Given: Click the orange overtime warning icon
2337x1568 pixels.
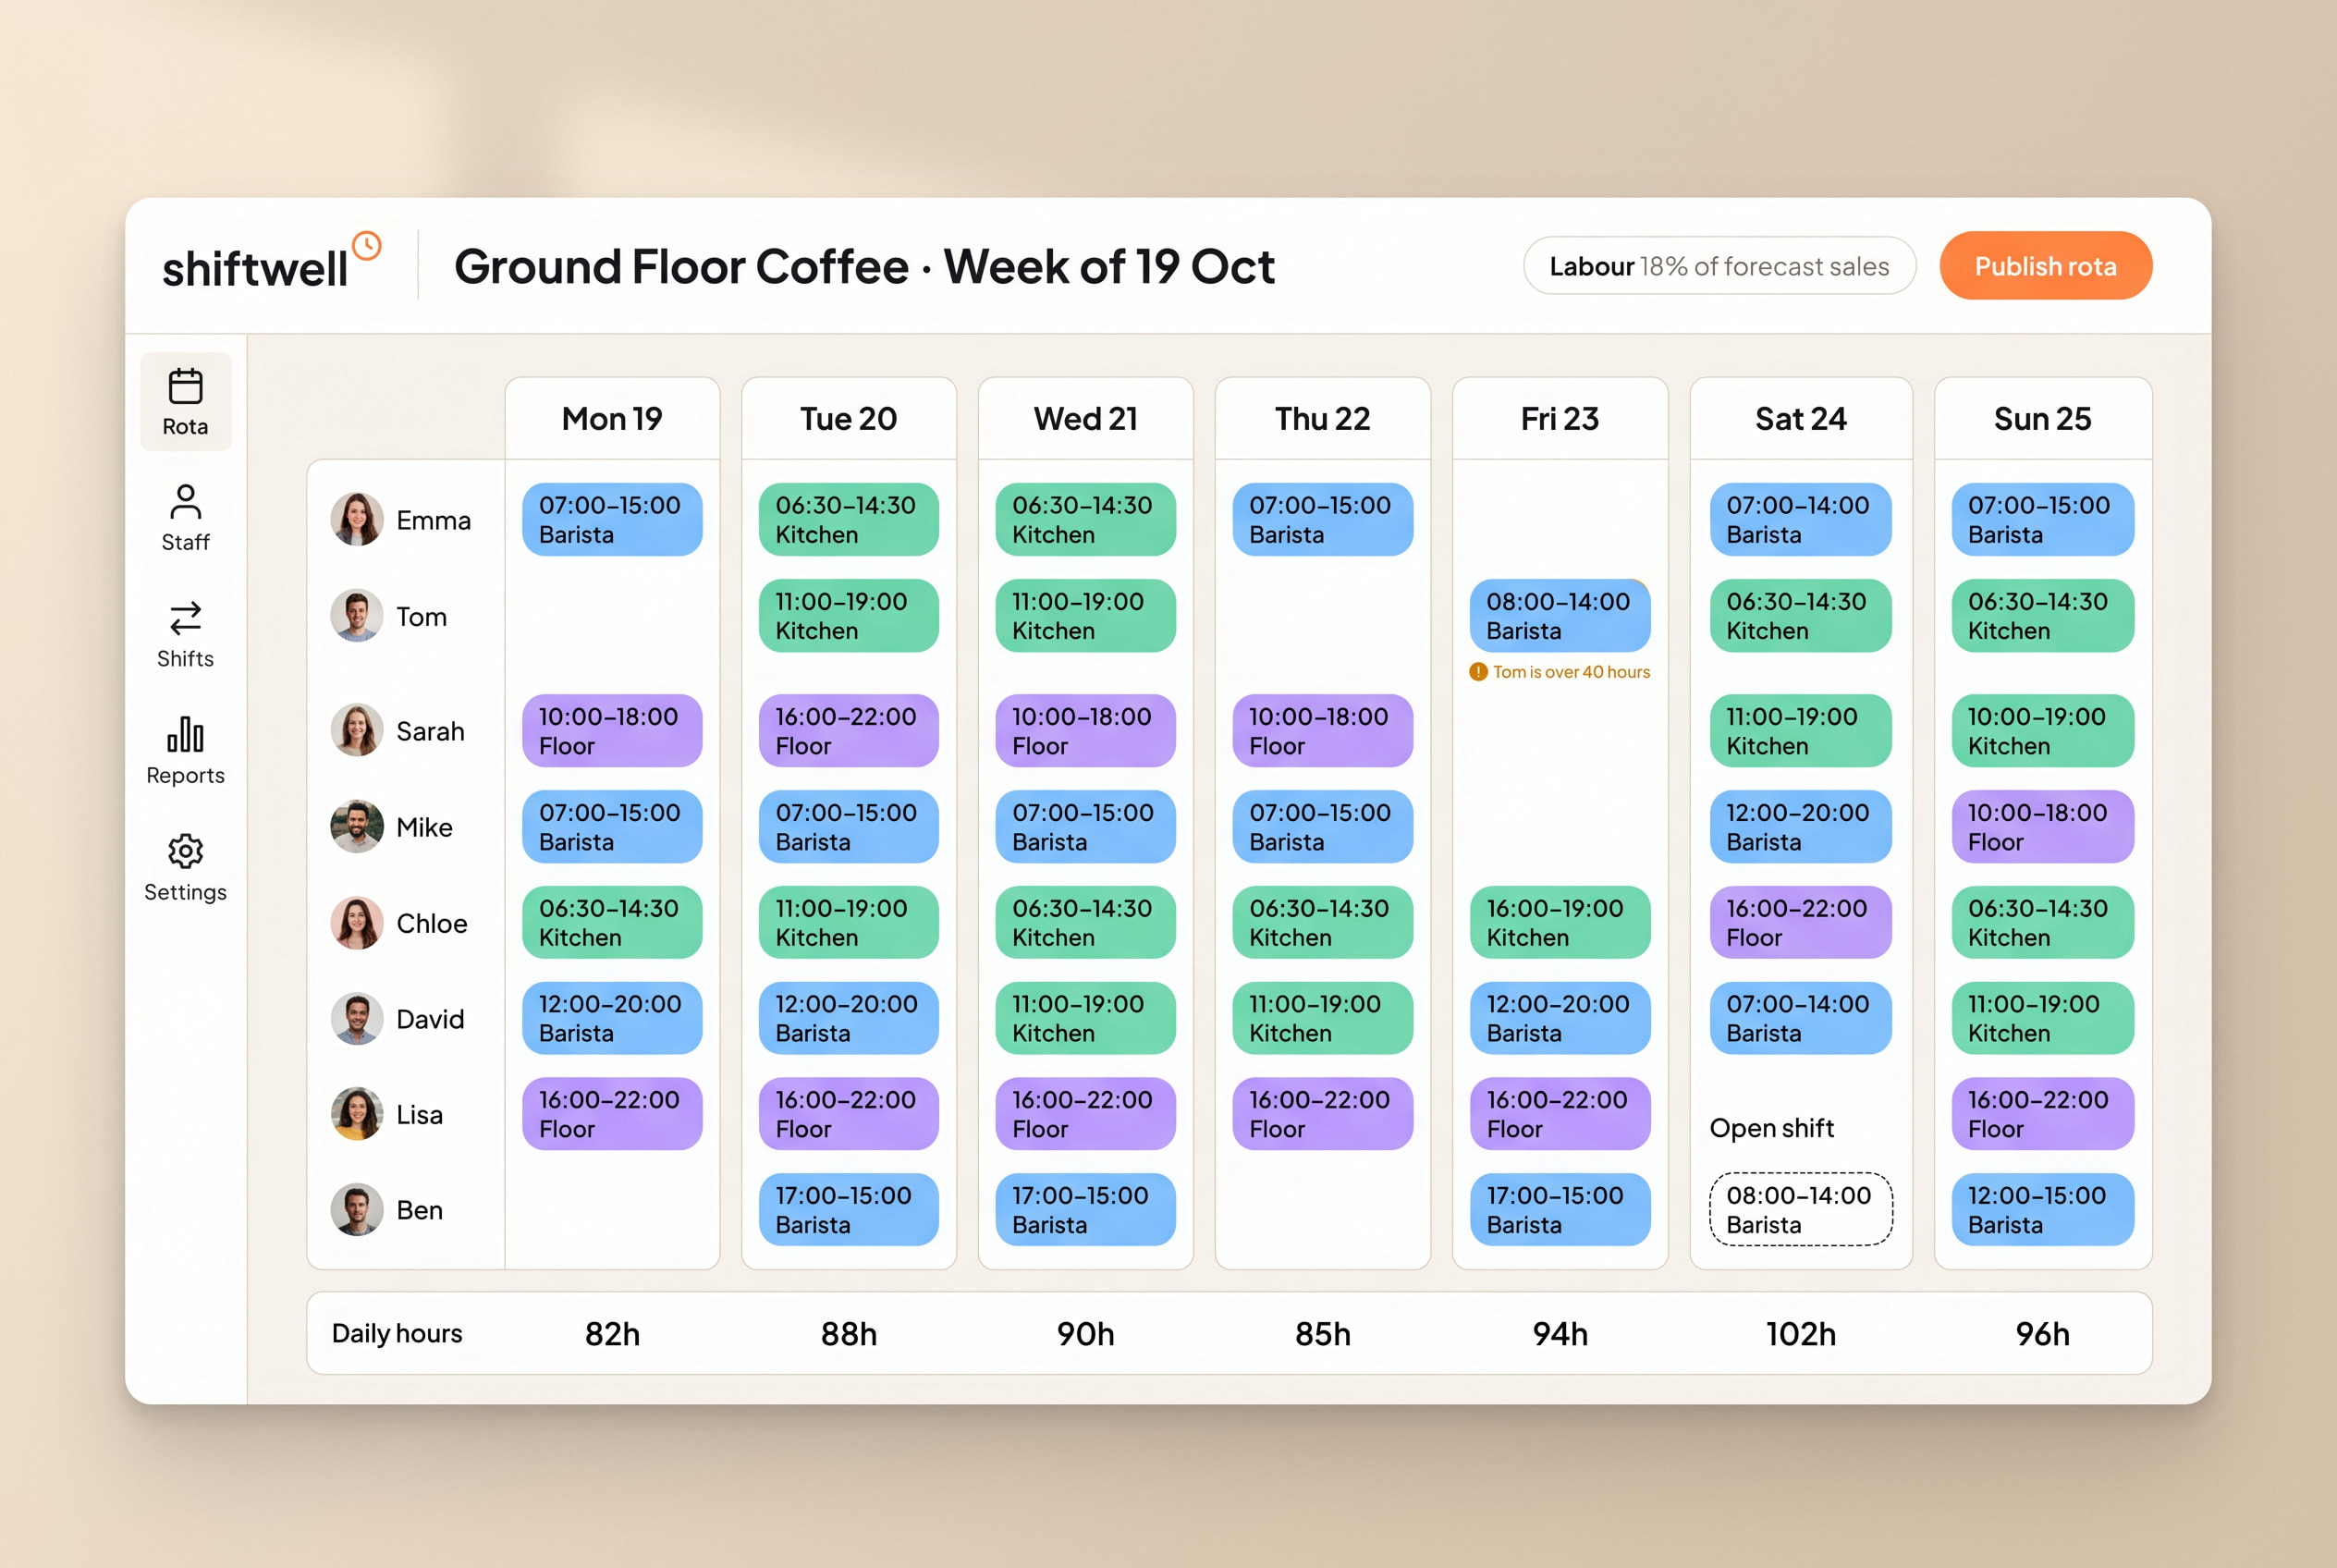Looking at the screenshot, I should [1478, 672].
